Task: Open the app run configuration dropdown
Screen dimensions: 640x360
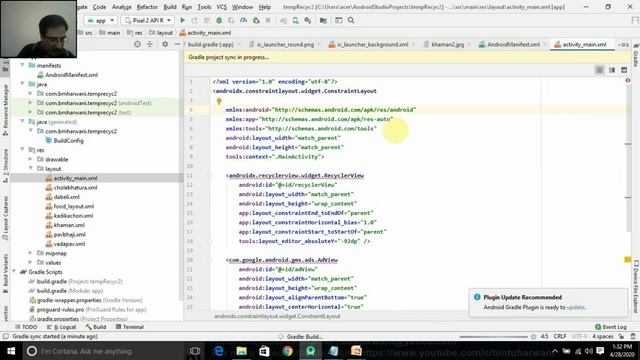Action: coord(100,20)
